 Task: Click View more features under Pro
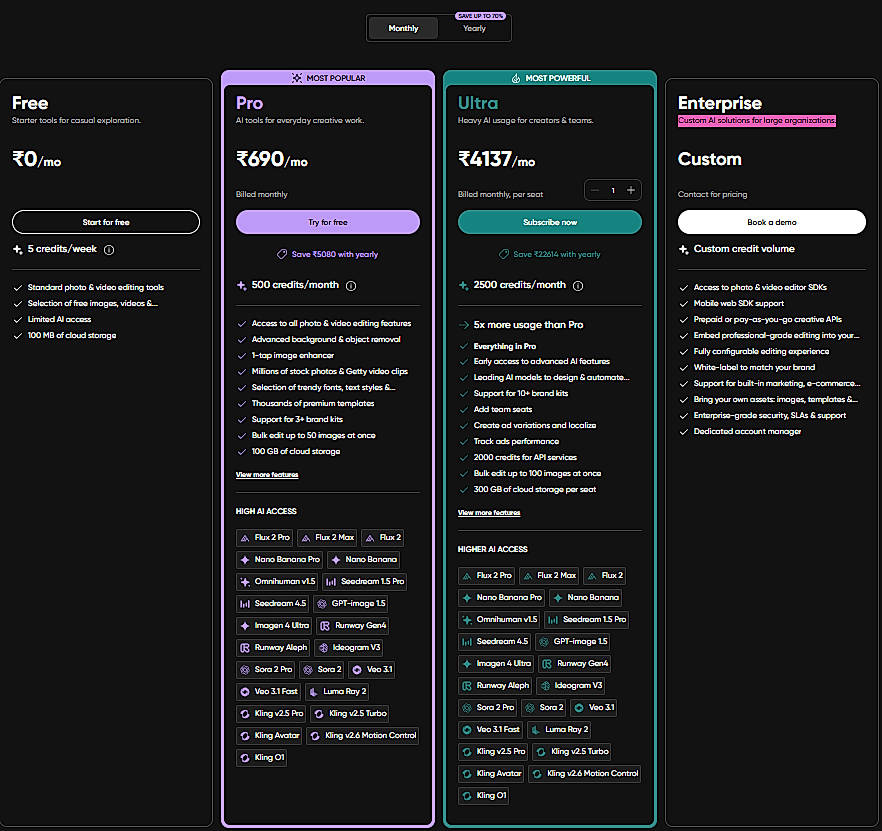tap(267, 475)
